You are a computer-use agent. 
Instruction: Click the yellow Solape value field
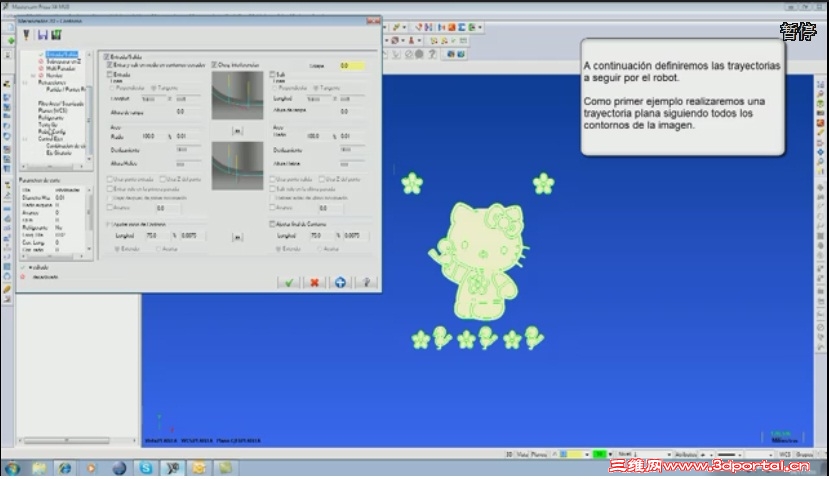[x=352, y=66]
